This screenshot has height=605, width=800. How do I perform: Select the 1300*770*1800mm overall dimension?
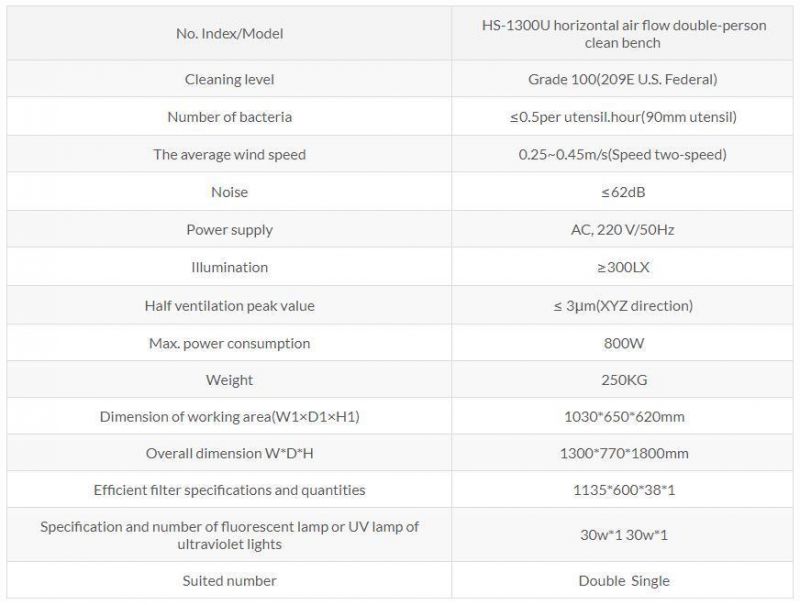[x=623, y=453]
